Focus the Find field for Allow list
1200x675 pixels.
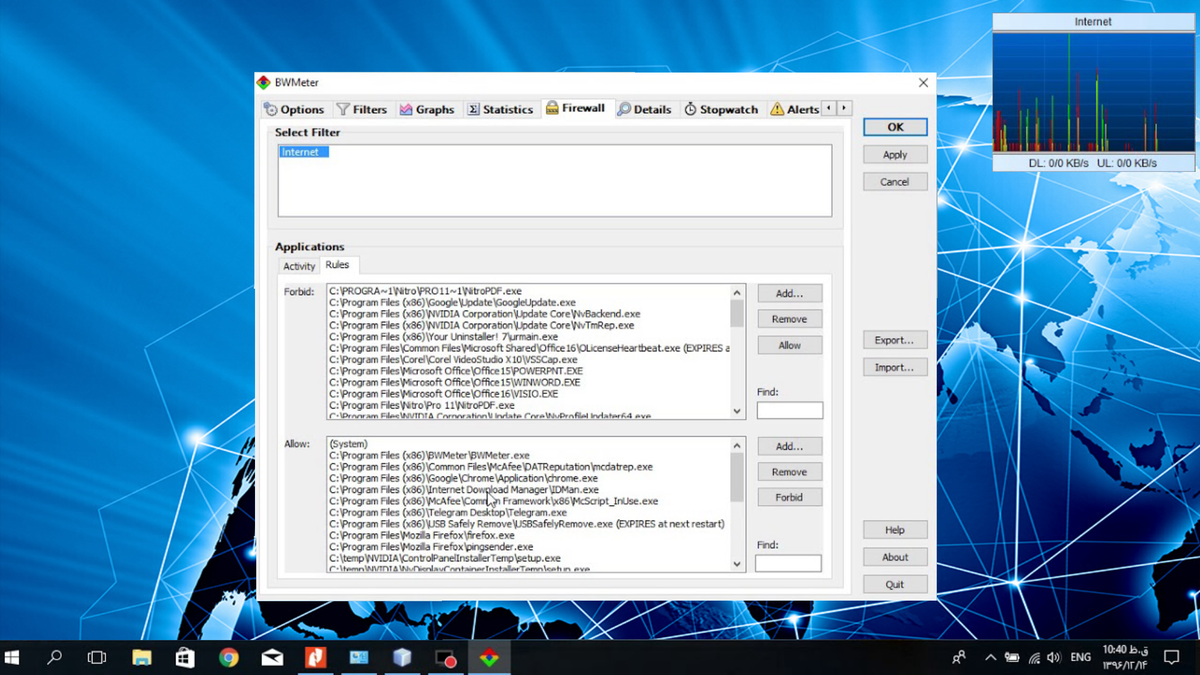788,563
